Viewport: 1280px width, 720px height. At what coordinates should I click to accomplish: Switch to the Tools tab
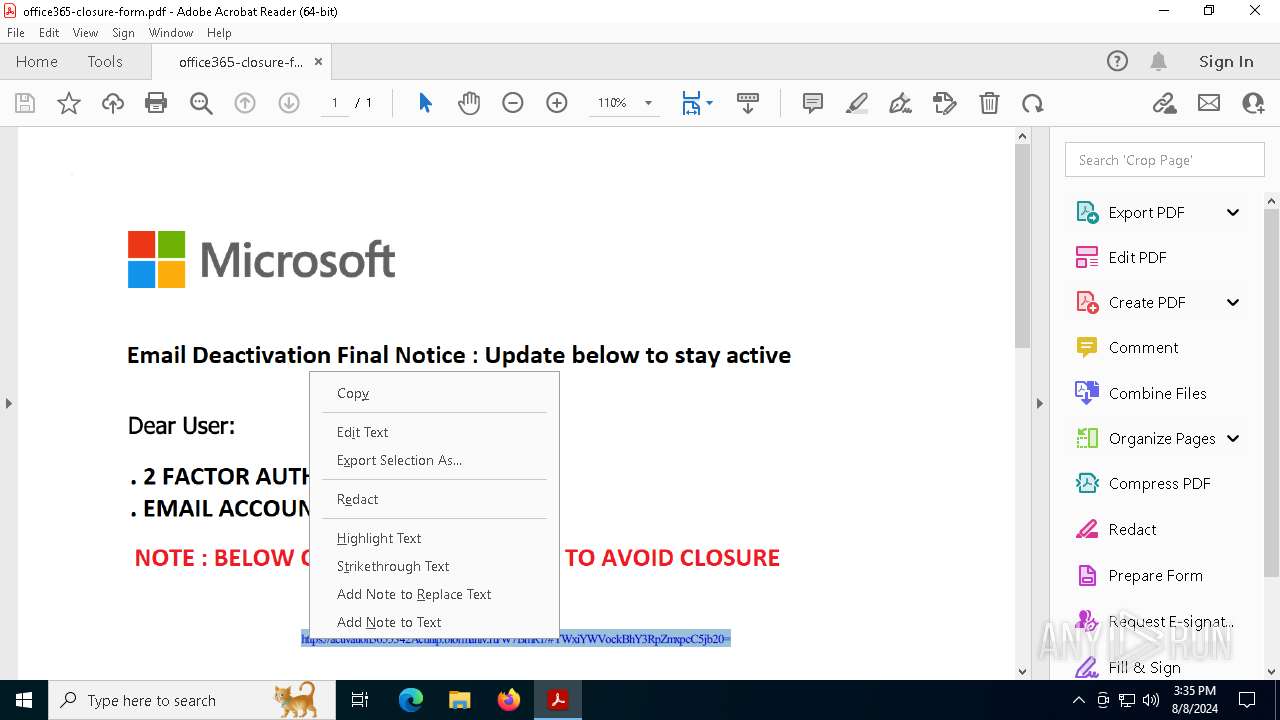point(105,61)
